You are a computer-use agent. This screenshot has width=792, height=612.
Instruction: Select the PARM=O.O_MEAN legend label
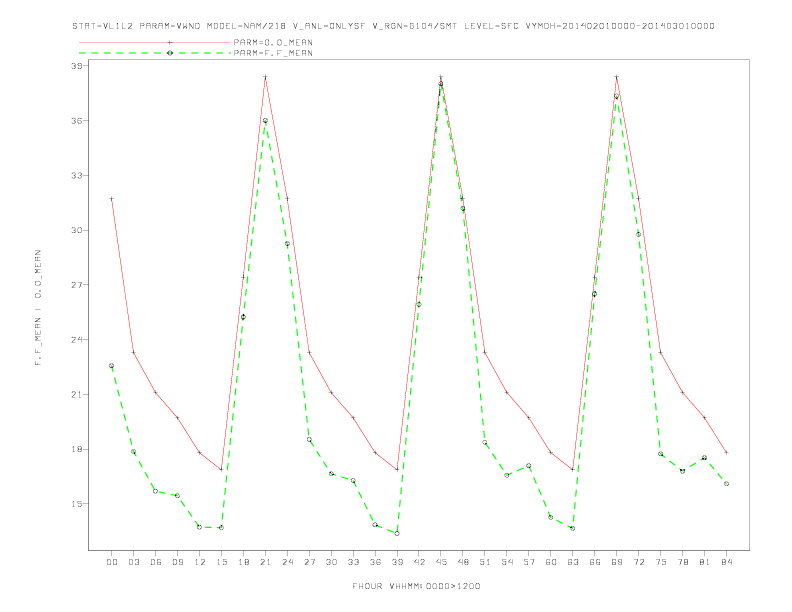click(x=273, y=42)
